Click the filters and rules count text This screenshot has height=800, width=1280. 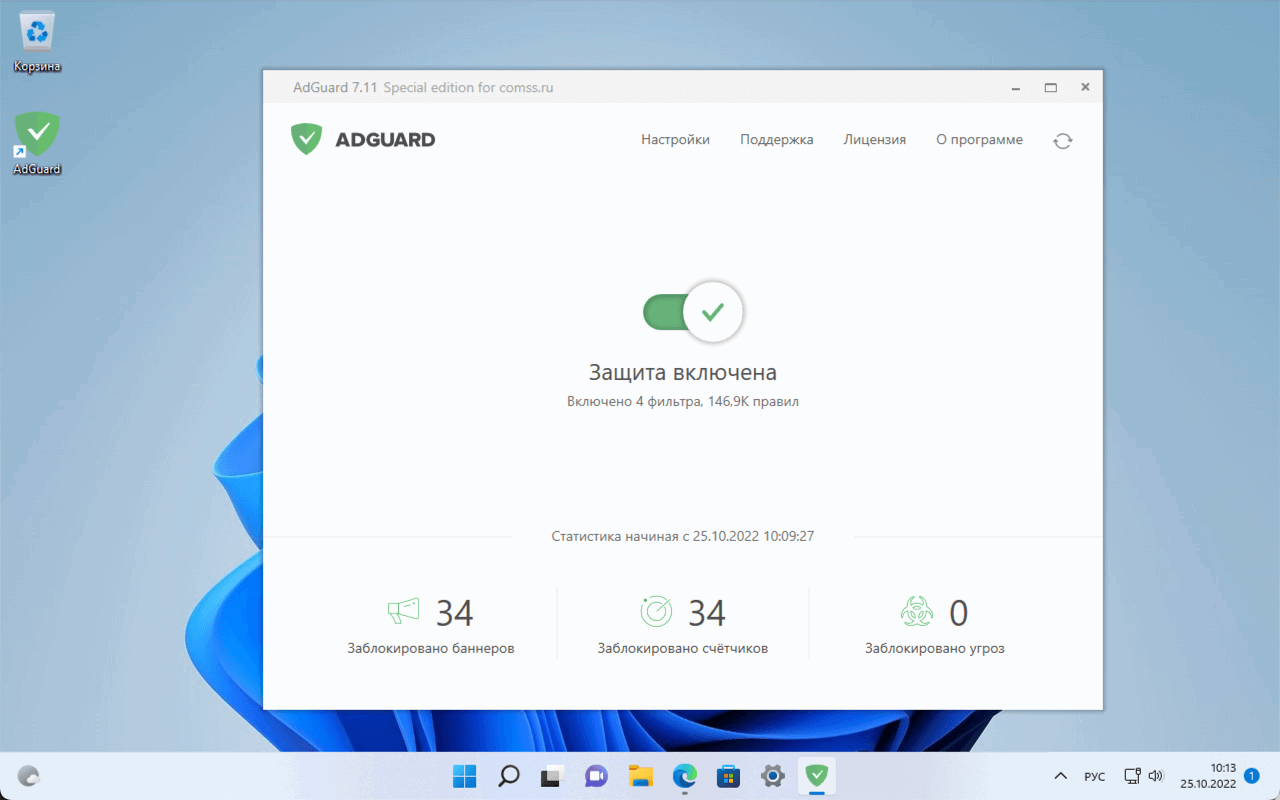(x=683, y=402)
